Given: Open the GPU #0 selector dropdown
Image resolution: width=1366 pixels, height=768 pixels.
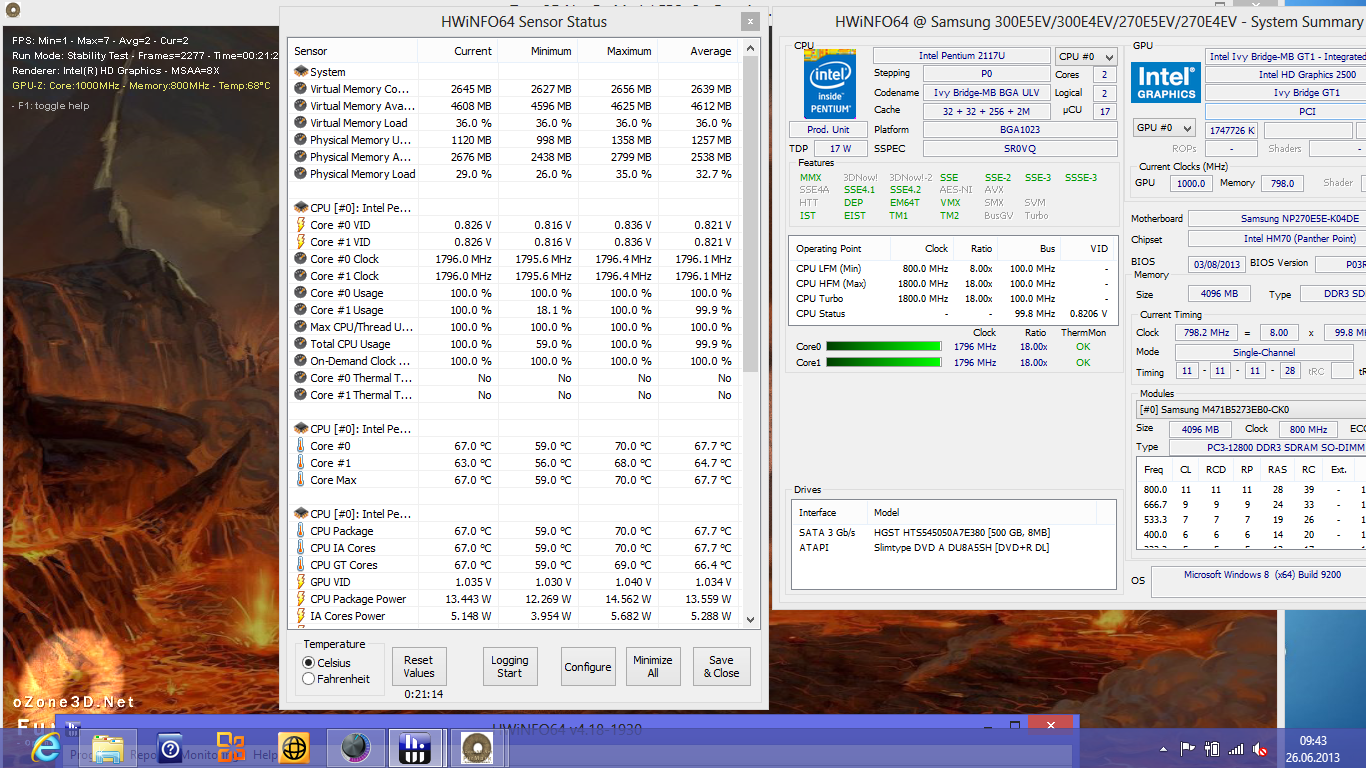Looking at the screenshot, I should tap(1164, 128).
